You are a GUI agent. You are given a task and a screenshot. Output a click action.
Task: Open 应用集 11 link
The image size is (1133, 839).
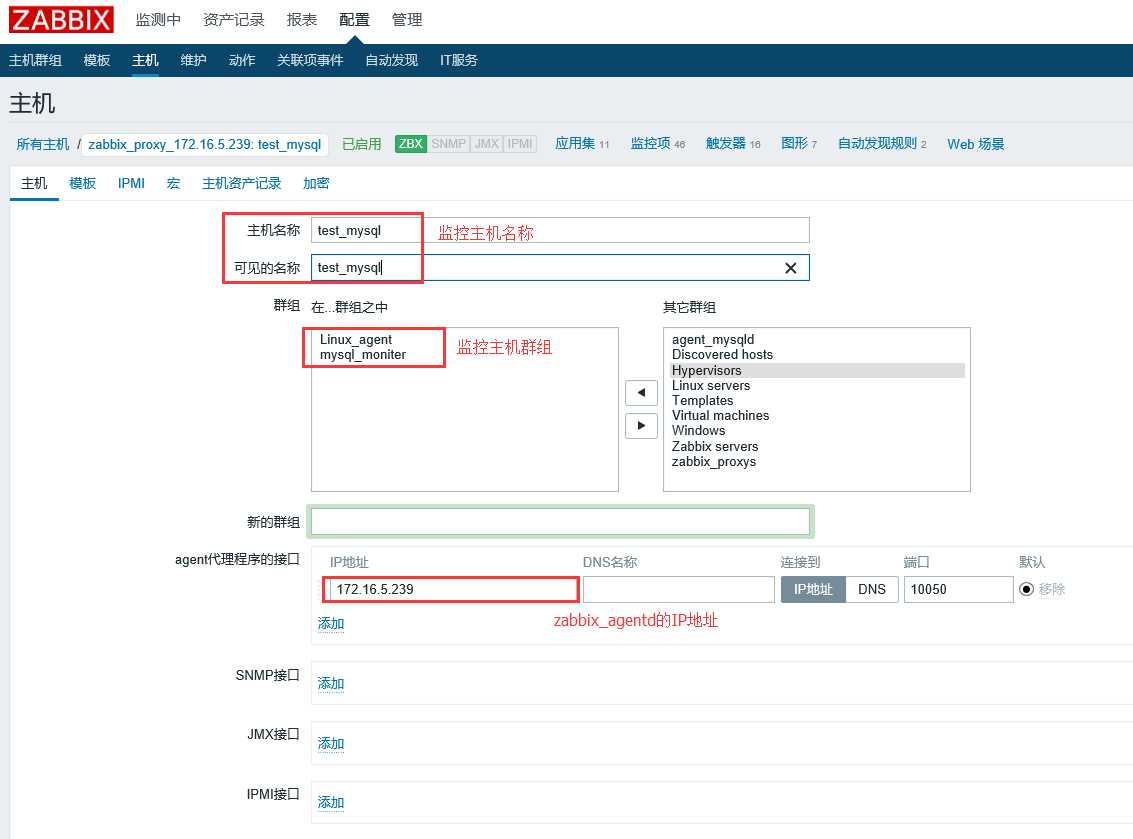pyautogui.click(x=582, y=144)
